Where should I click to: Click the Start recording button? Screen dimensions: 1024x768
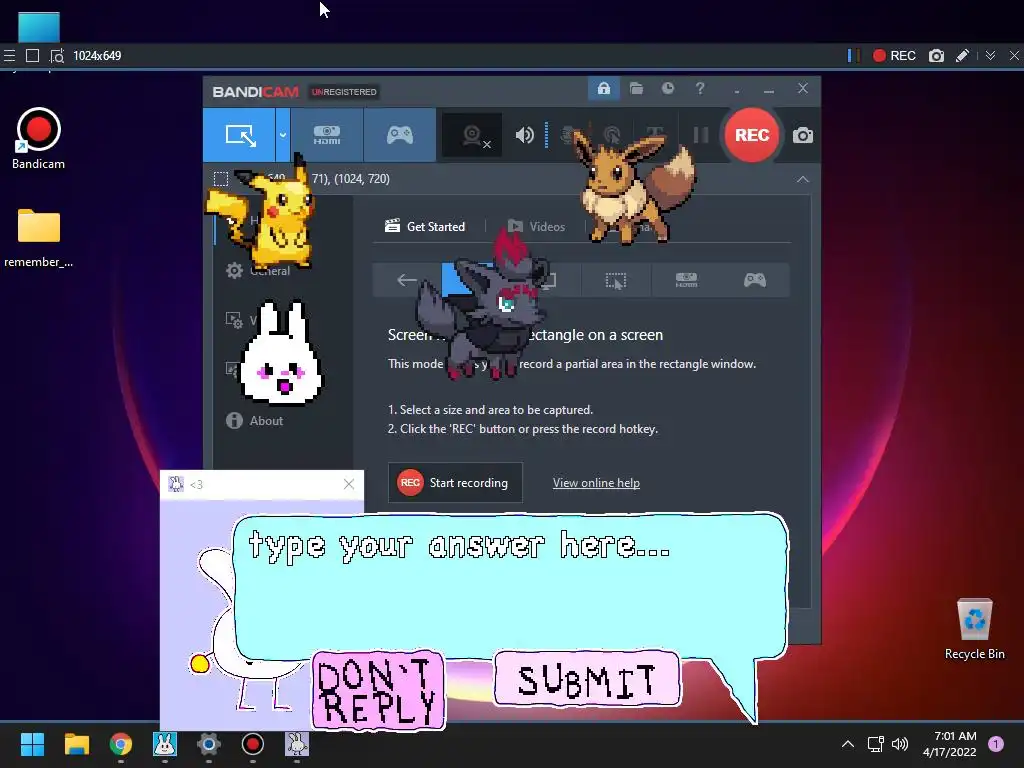[x=455, y=483]
